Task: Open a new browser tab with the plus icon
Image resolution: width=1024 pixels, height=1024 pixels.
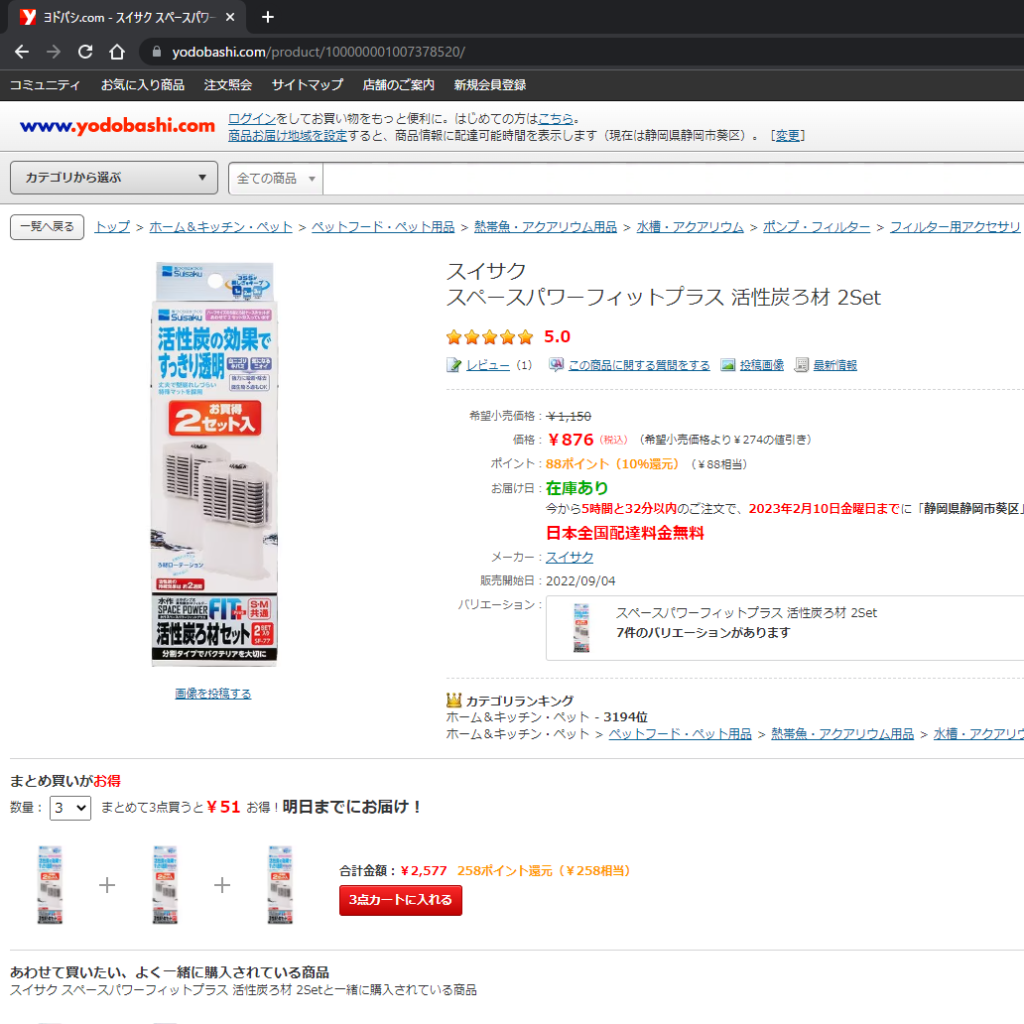Action: (268, 17)
